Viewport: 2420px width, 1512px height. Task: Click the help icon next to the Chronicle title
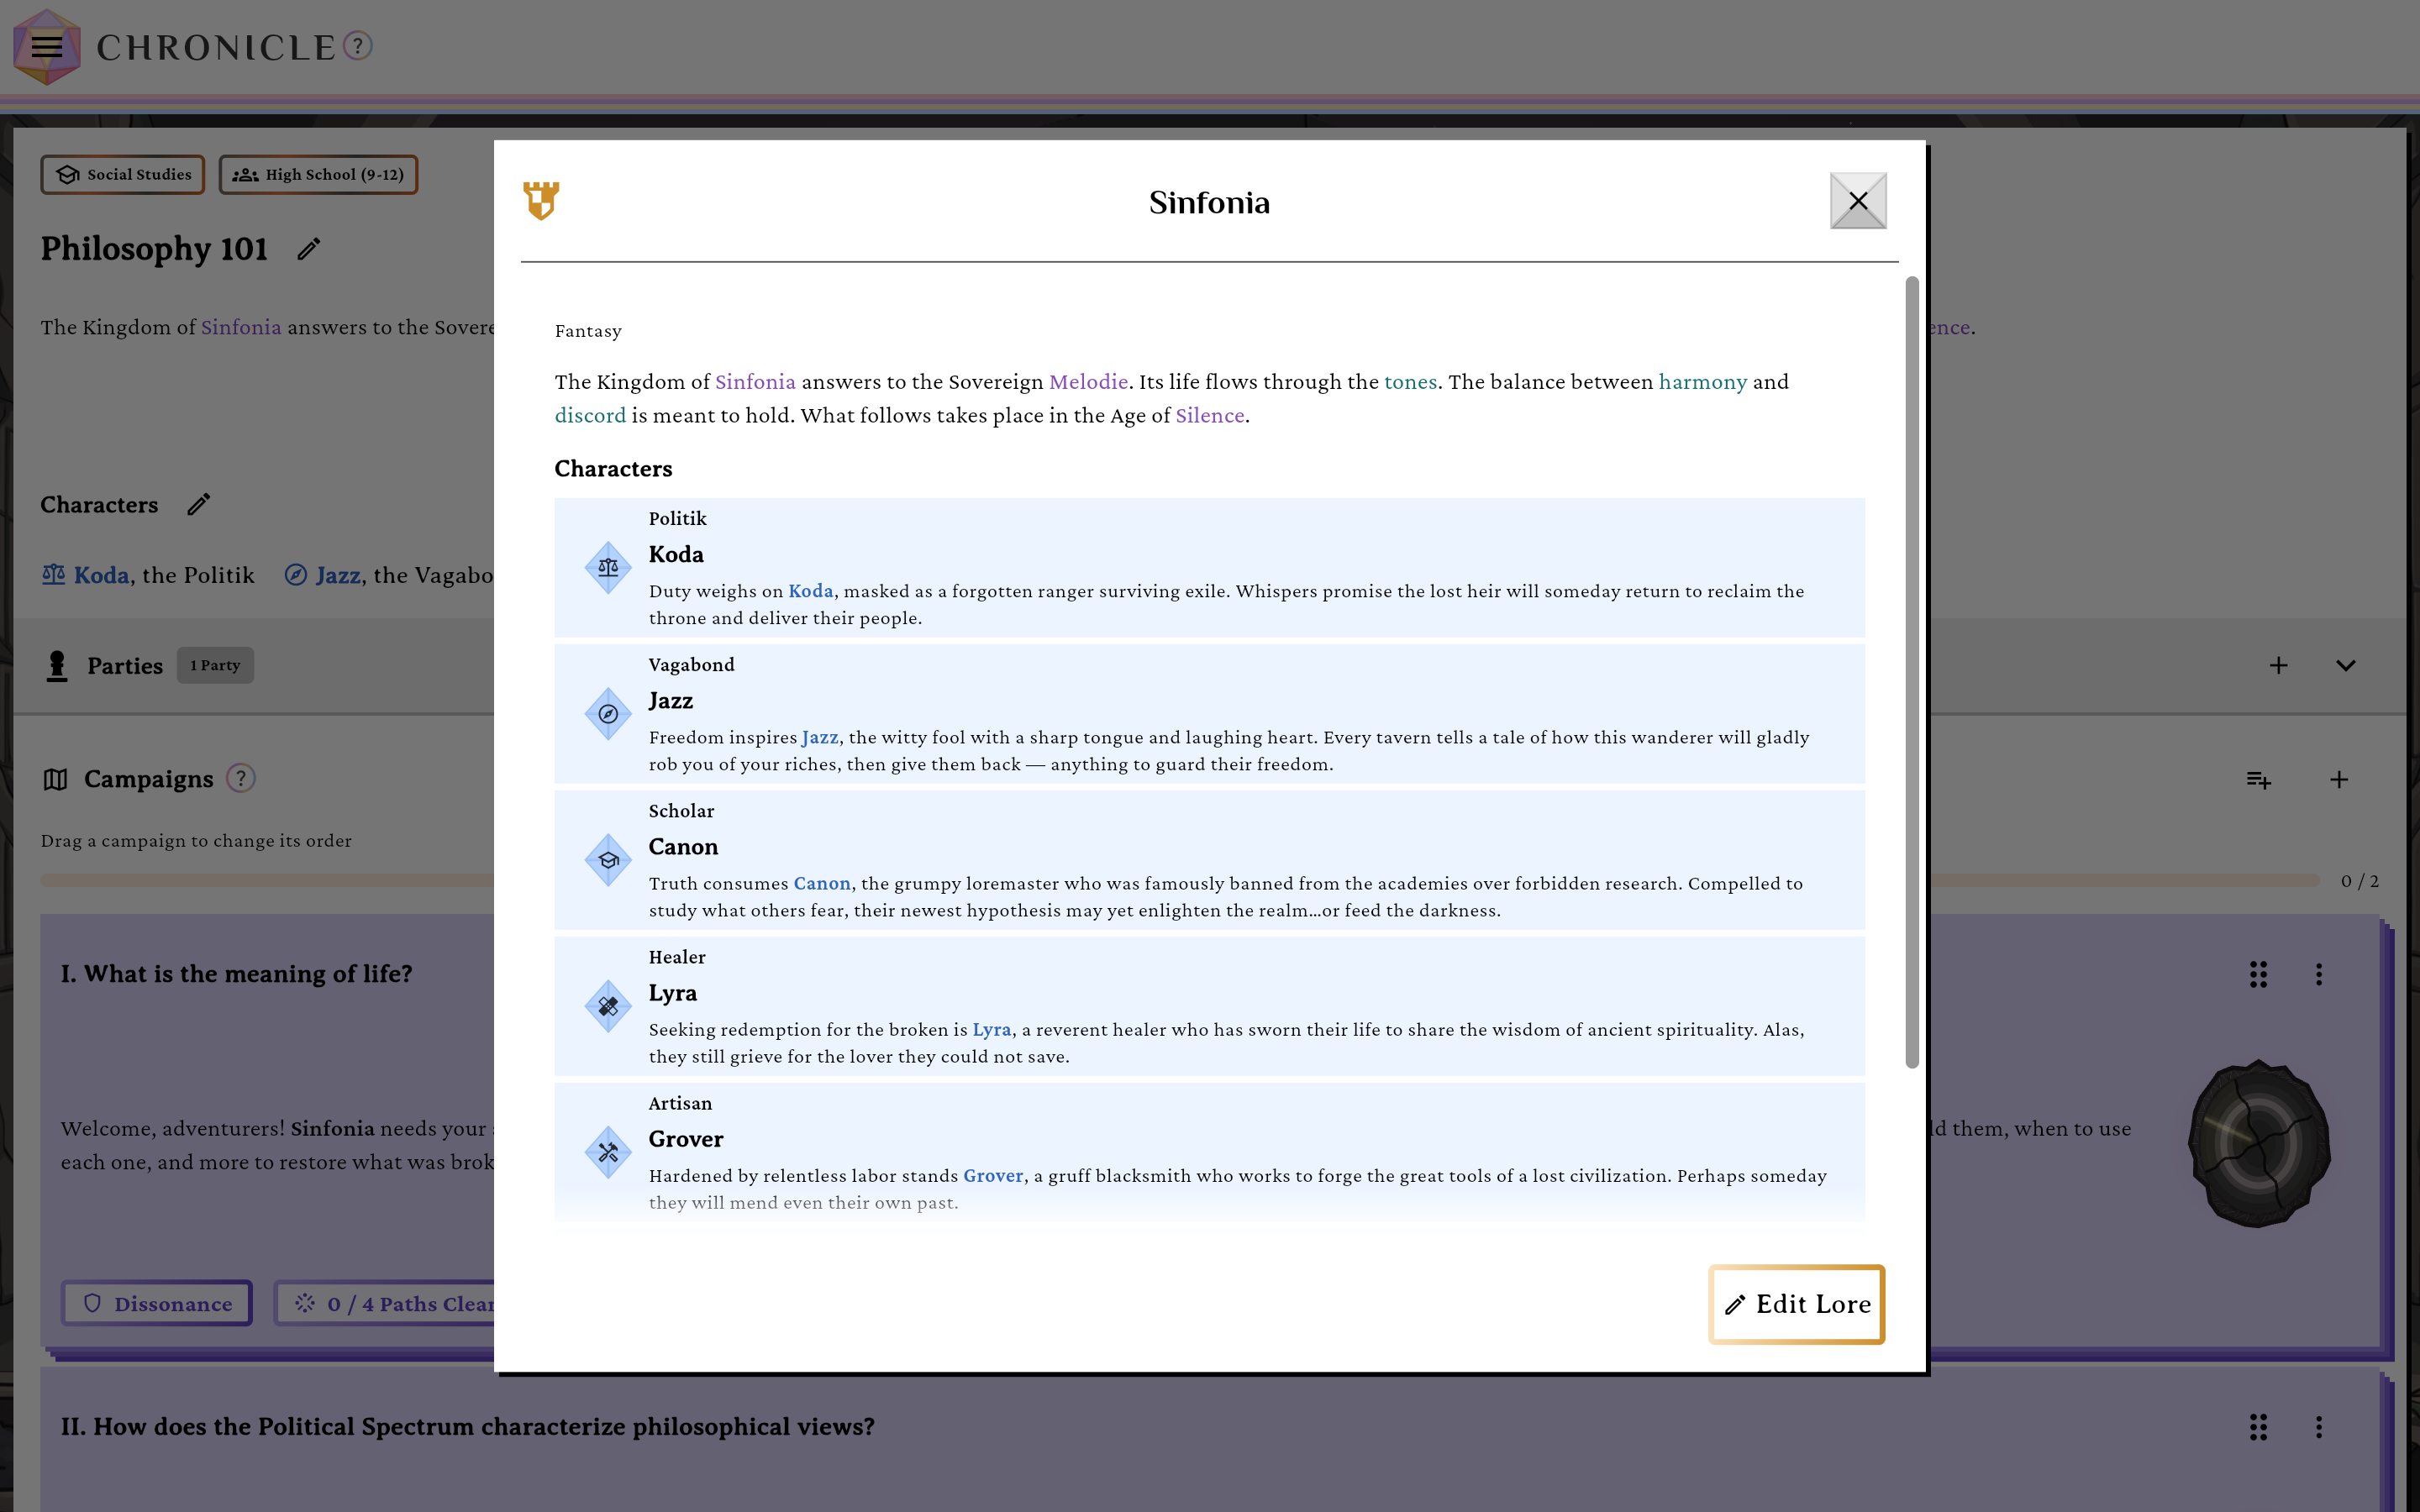pyautogui.click(x=358, y=46)
